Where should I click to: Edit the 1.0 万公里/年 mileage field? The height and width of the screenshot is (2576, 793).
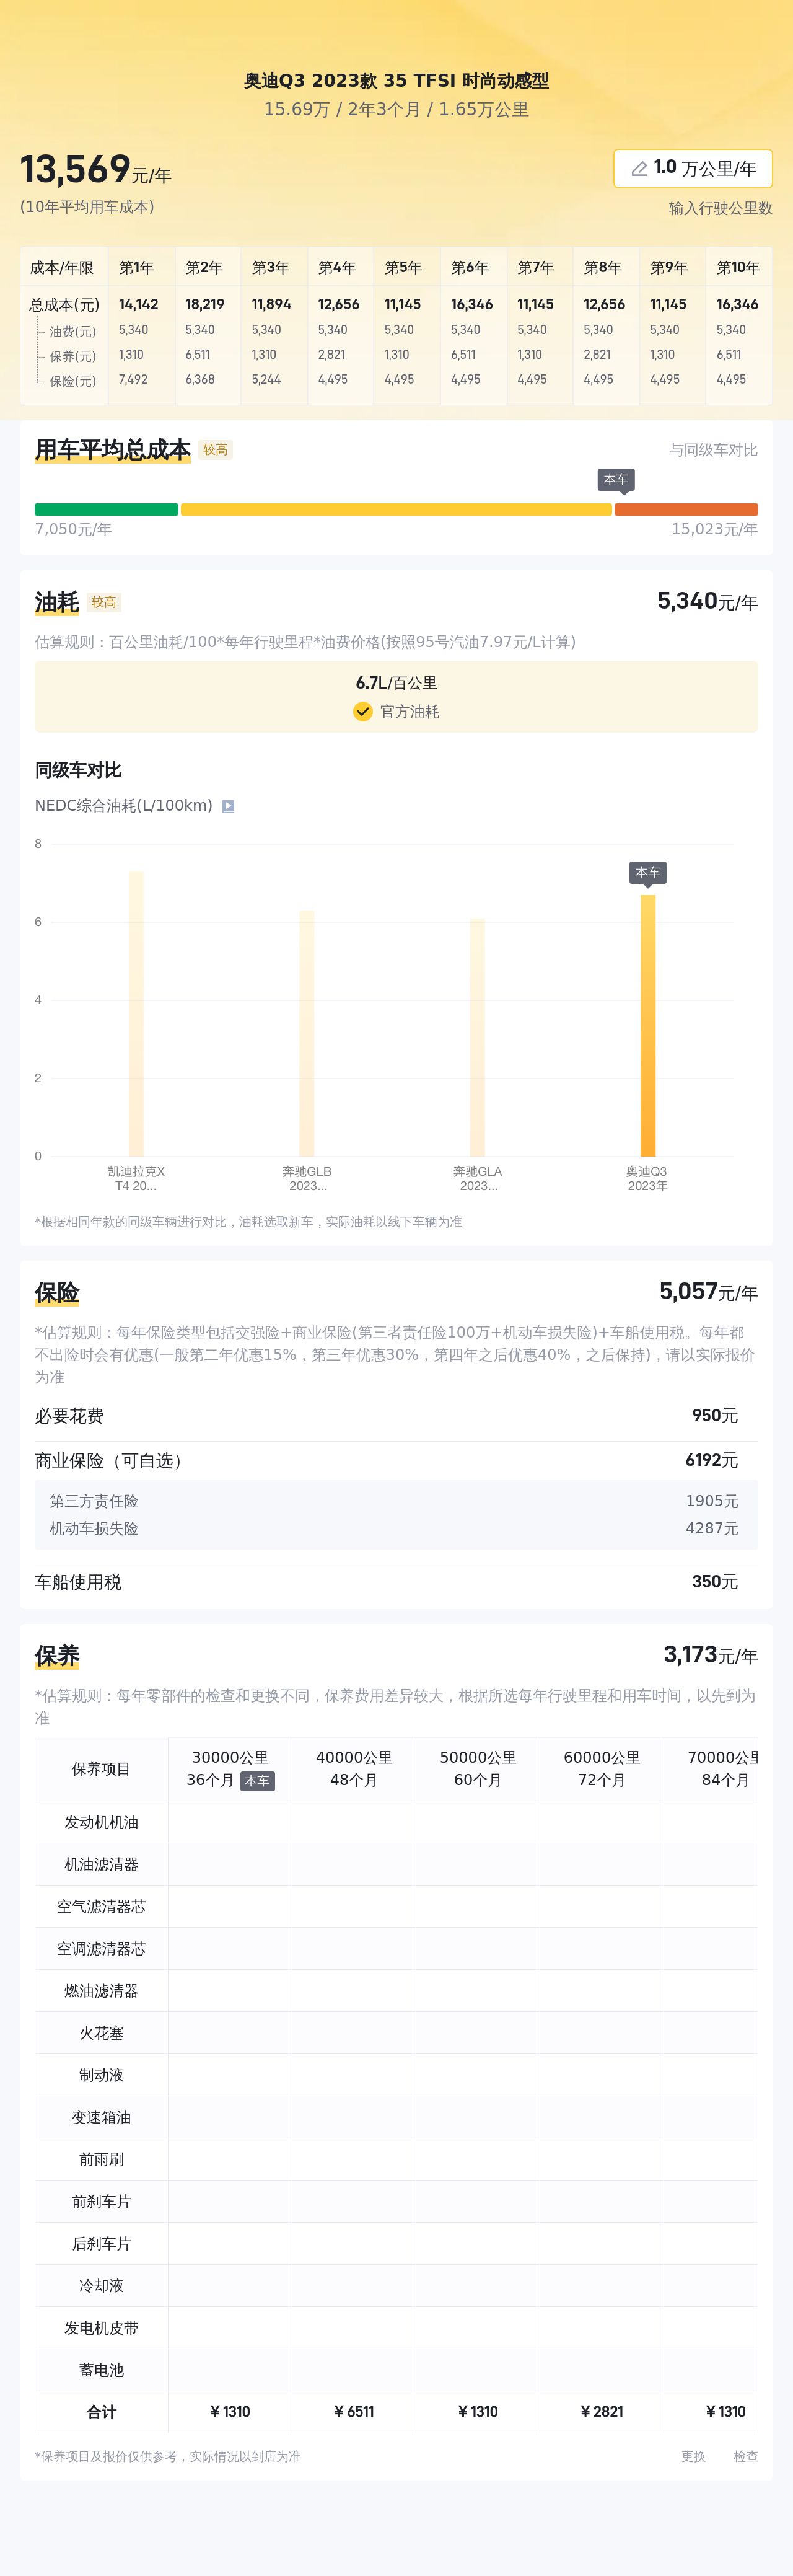tap(693, 168)
